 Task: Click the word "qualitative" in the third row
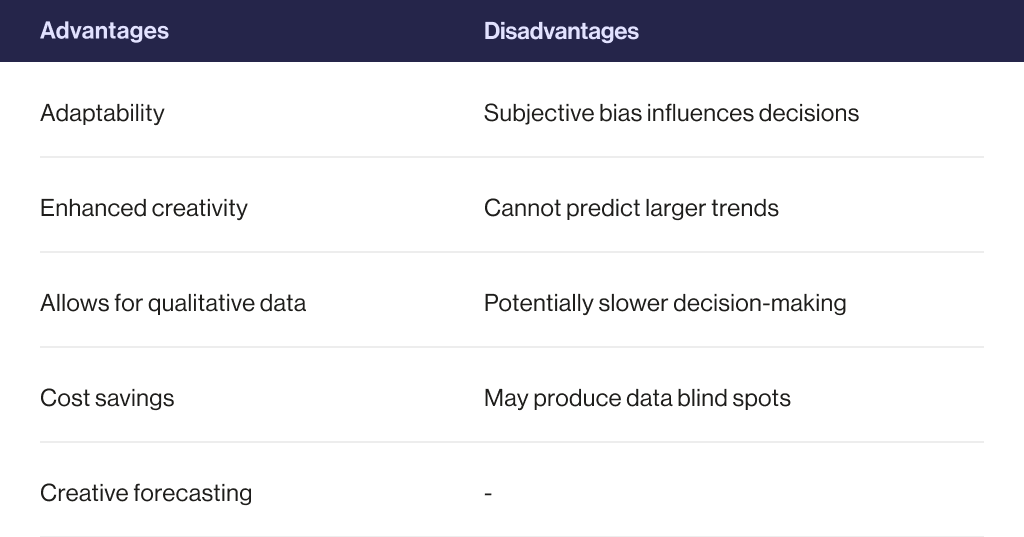click(x=196, y=303)
